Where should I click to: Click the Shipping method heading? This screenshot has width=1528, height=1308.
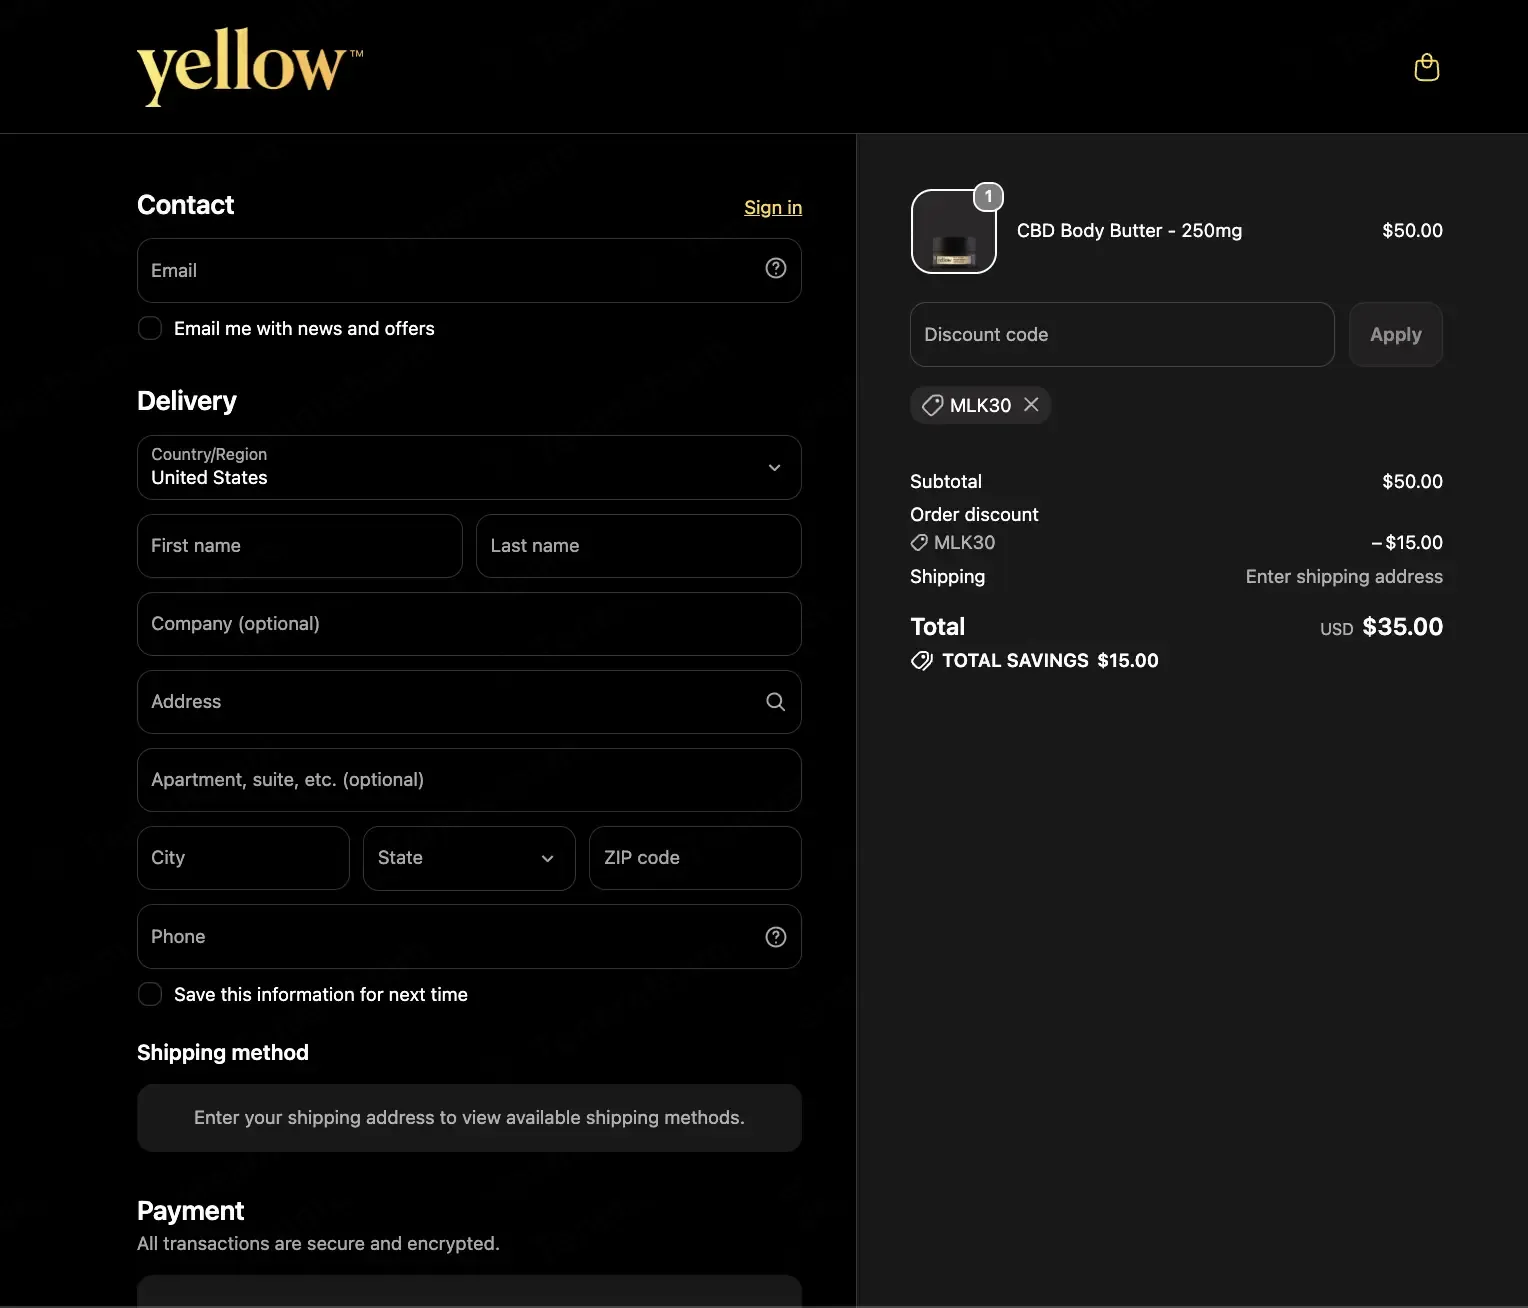[x=223, y=1052]
